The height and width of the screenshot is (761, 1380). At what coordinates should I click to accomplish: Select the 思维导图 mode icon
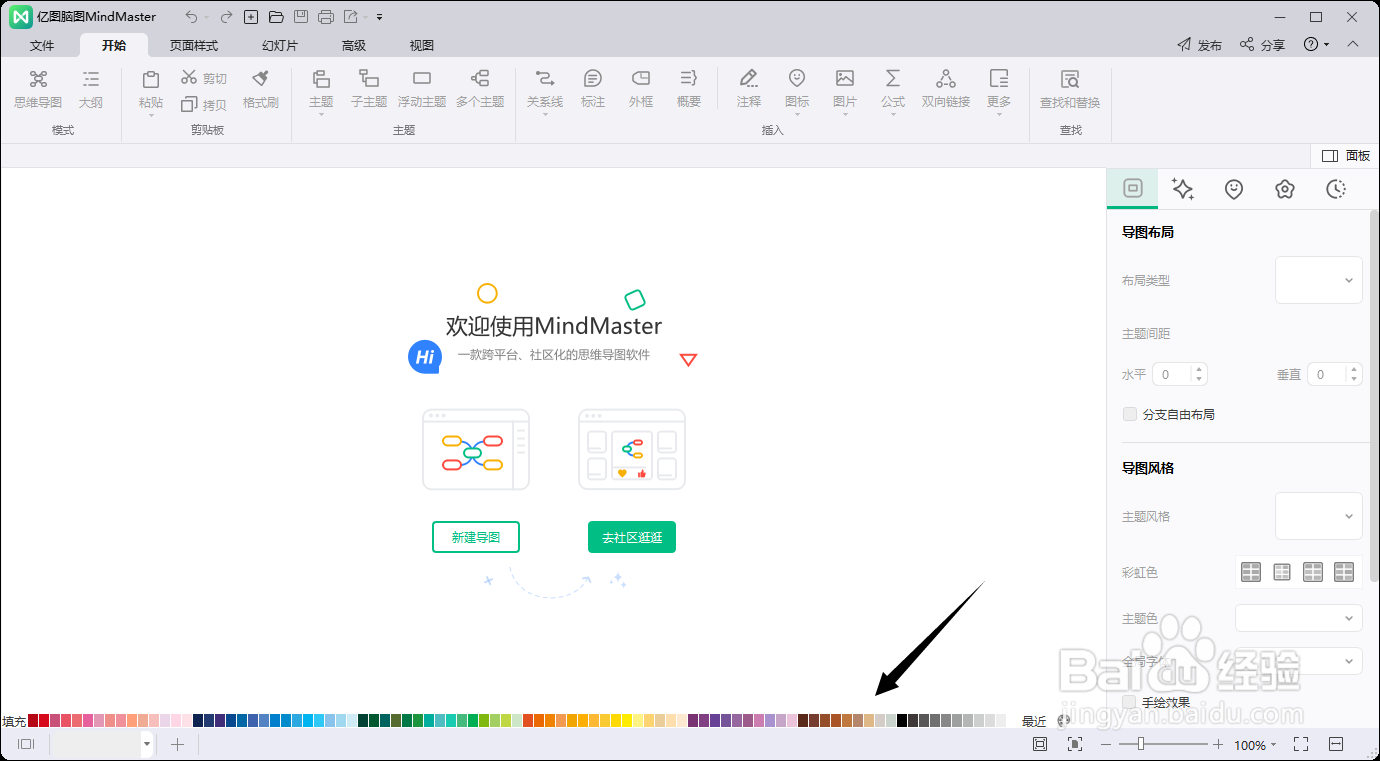click(38, 79)
